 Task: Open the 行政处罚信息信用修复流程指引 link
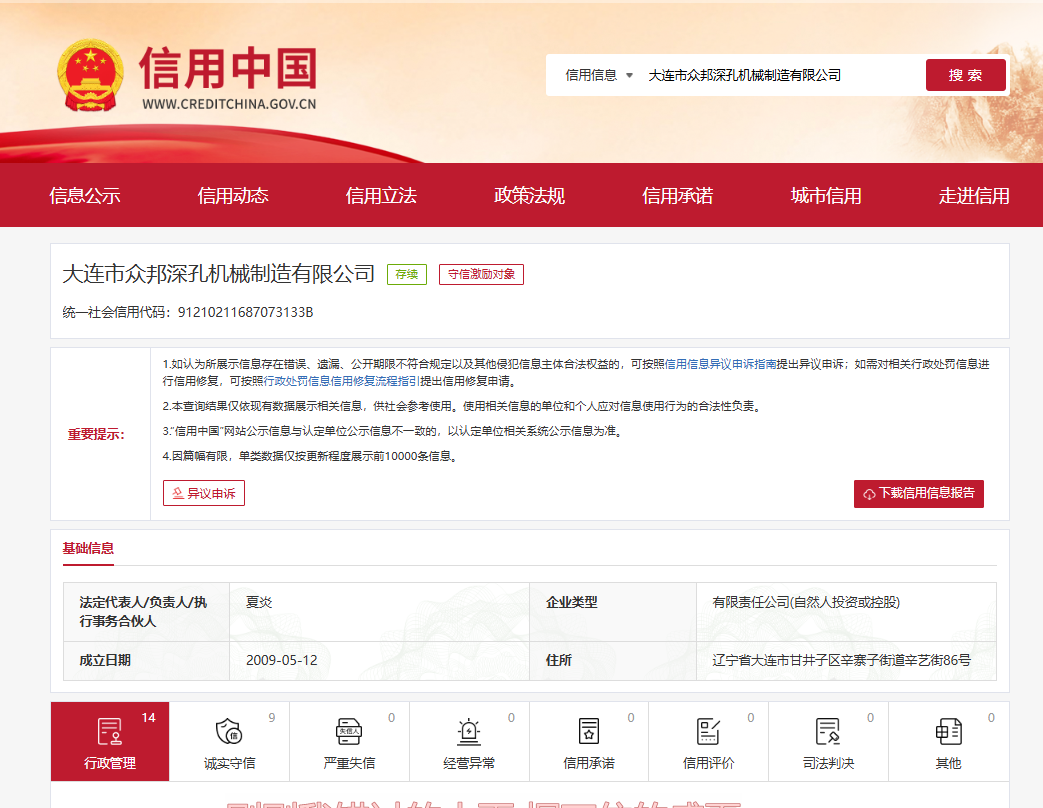(x=341, y=381)
